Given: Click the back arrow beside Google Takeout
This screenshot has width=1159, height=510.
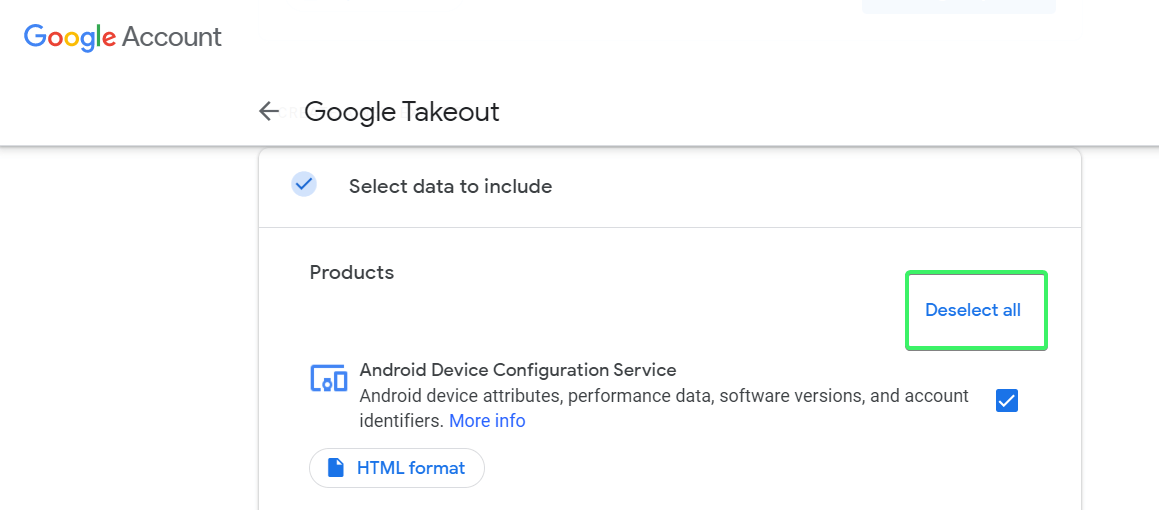Looking at the screenshot, I should [x=268, y=111].
